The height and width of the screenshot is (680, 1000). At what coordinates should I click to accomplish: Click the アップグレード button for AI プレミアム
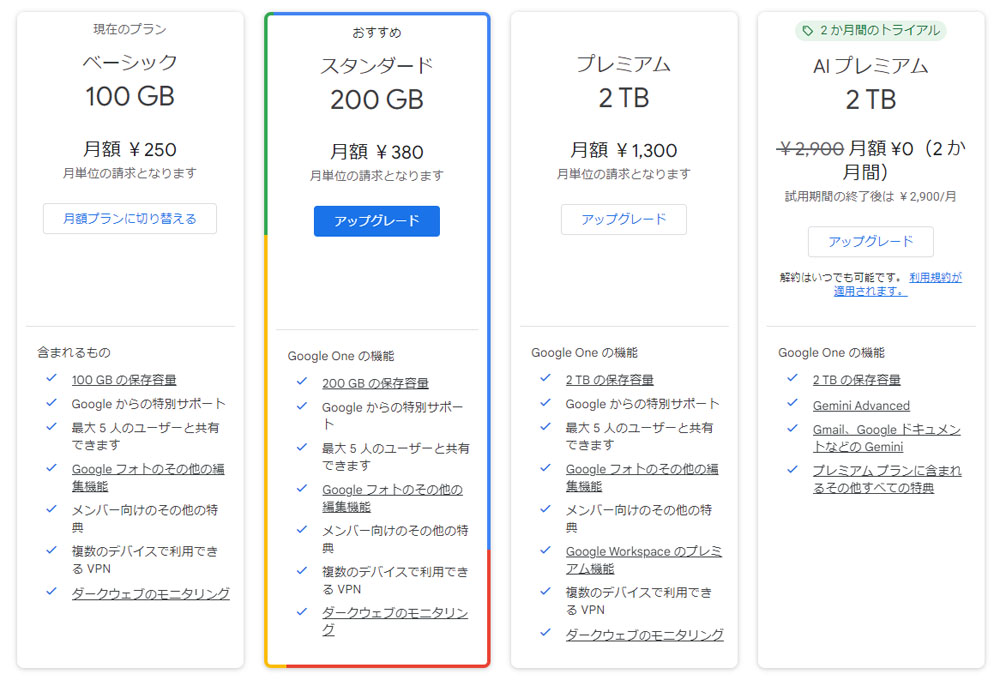[x=871, y=242]
